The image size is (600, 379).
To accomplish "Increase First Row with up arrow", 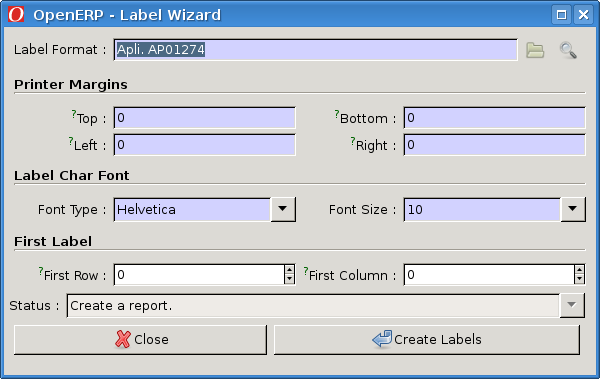I will click(289, 270).
